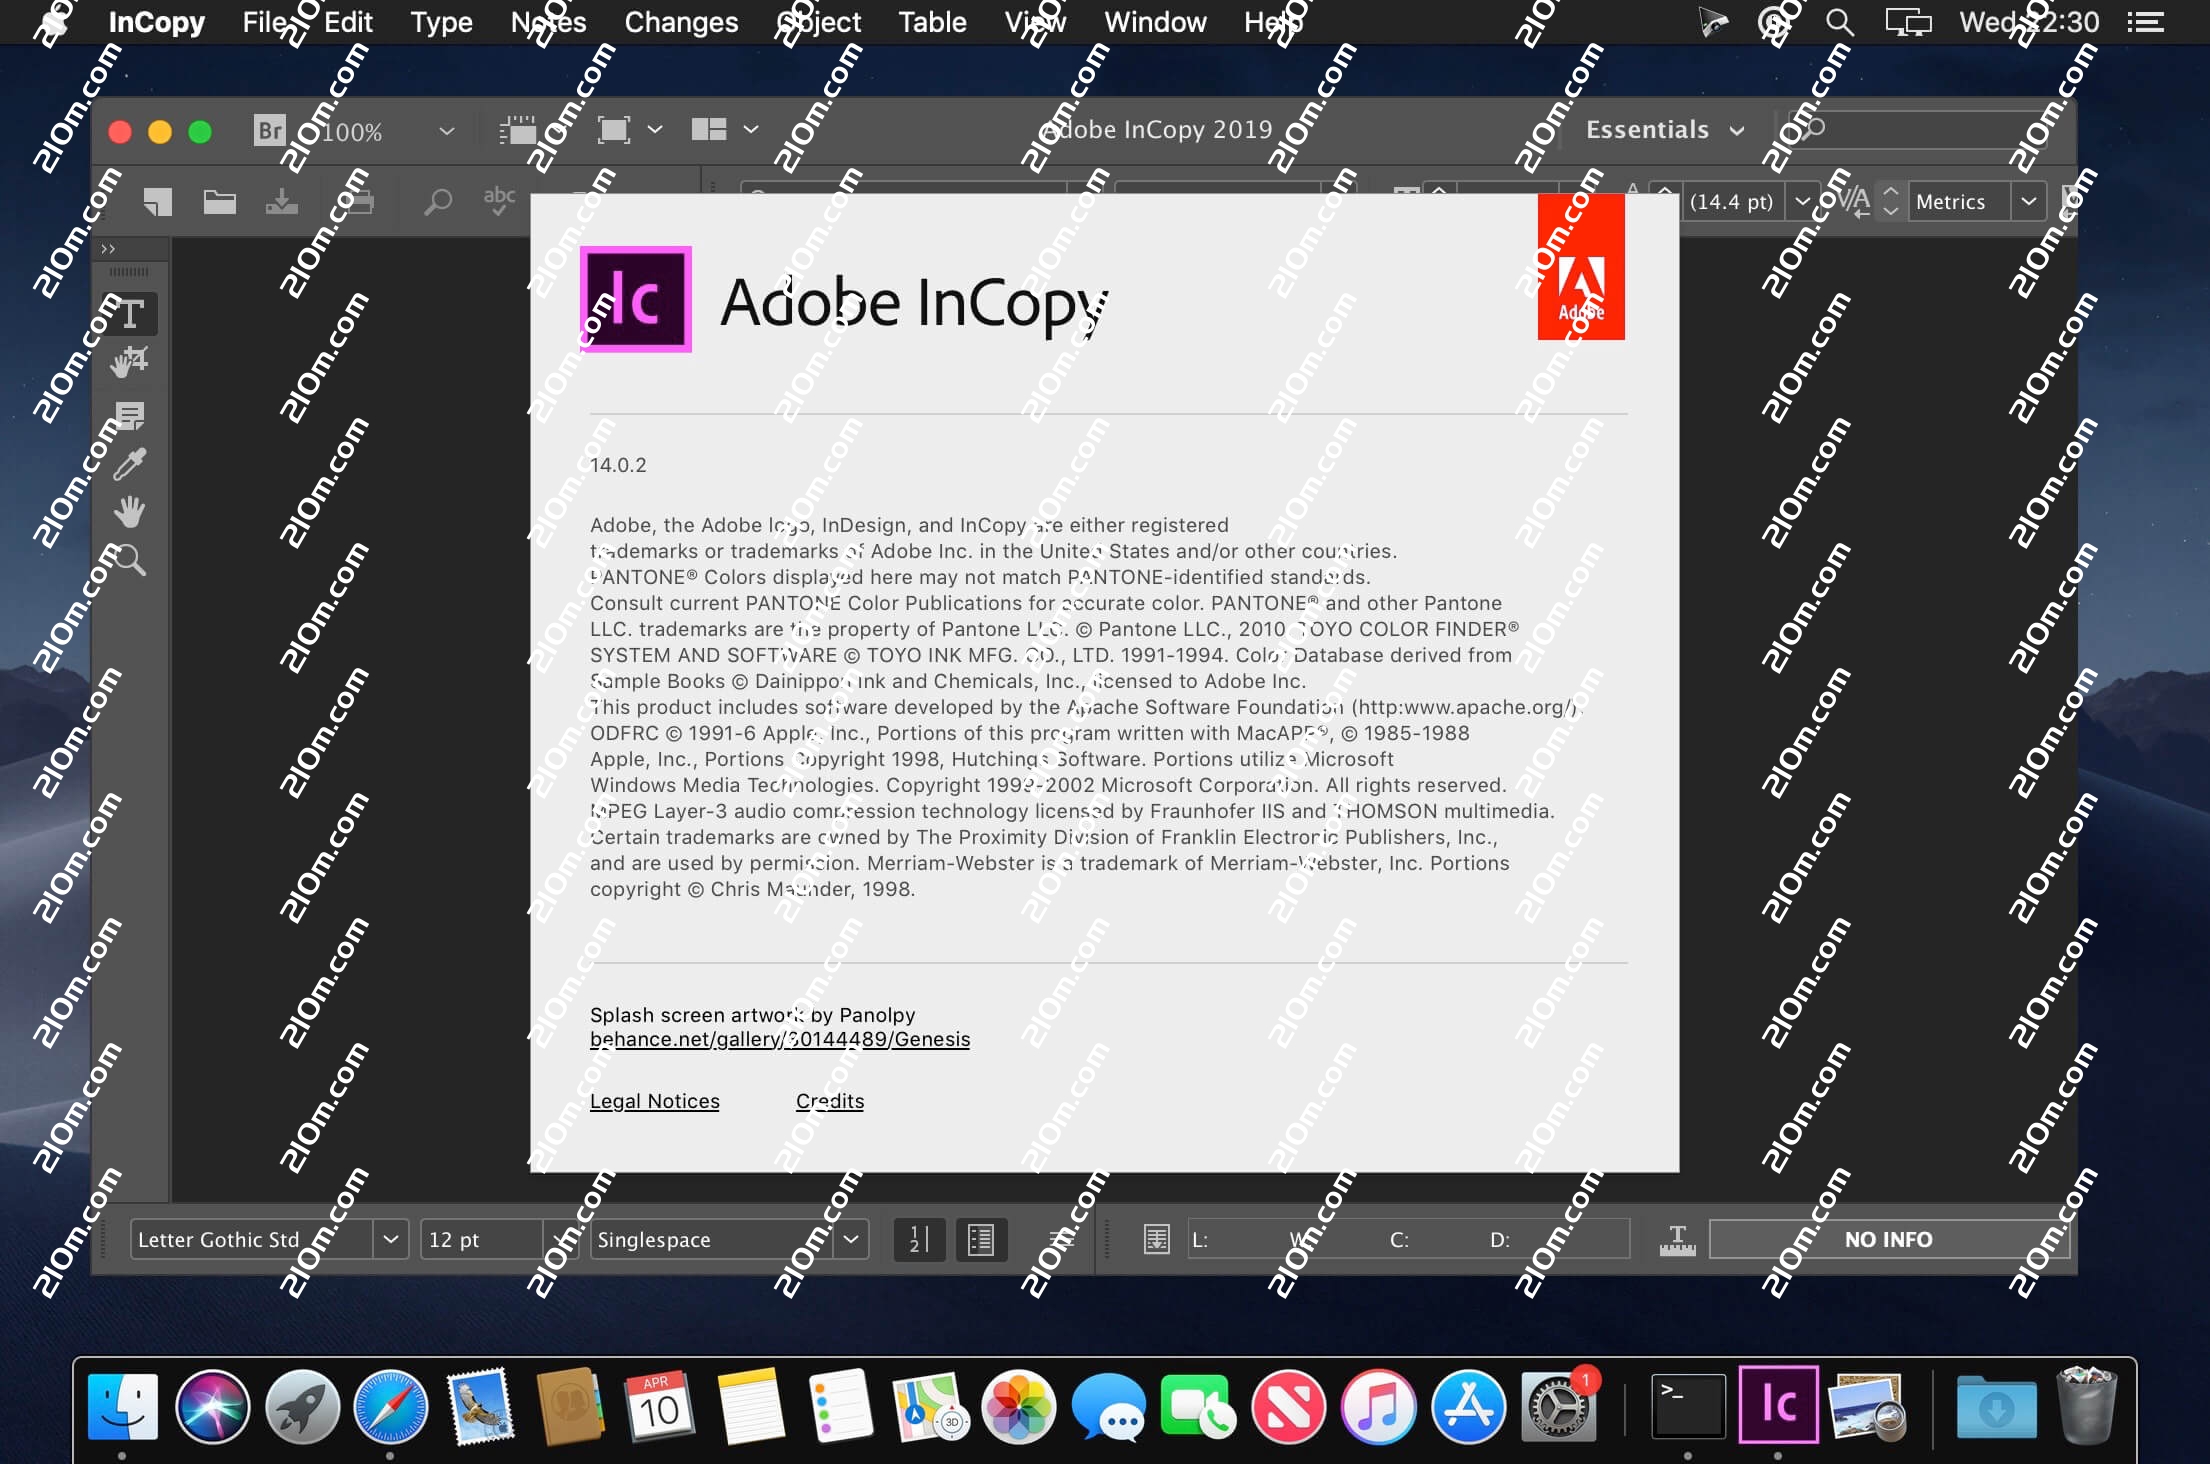Open the Table menu
Image resolution: width=2210 pixels, height=1464 pixels.
point(932,22)
